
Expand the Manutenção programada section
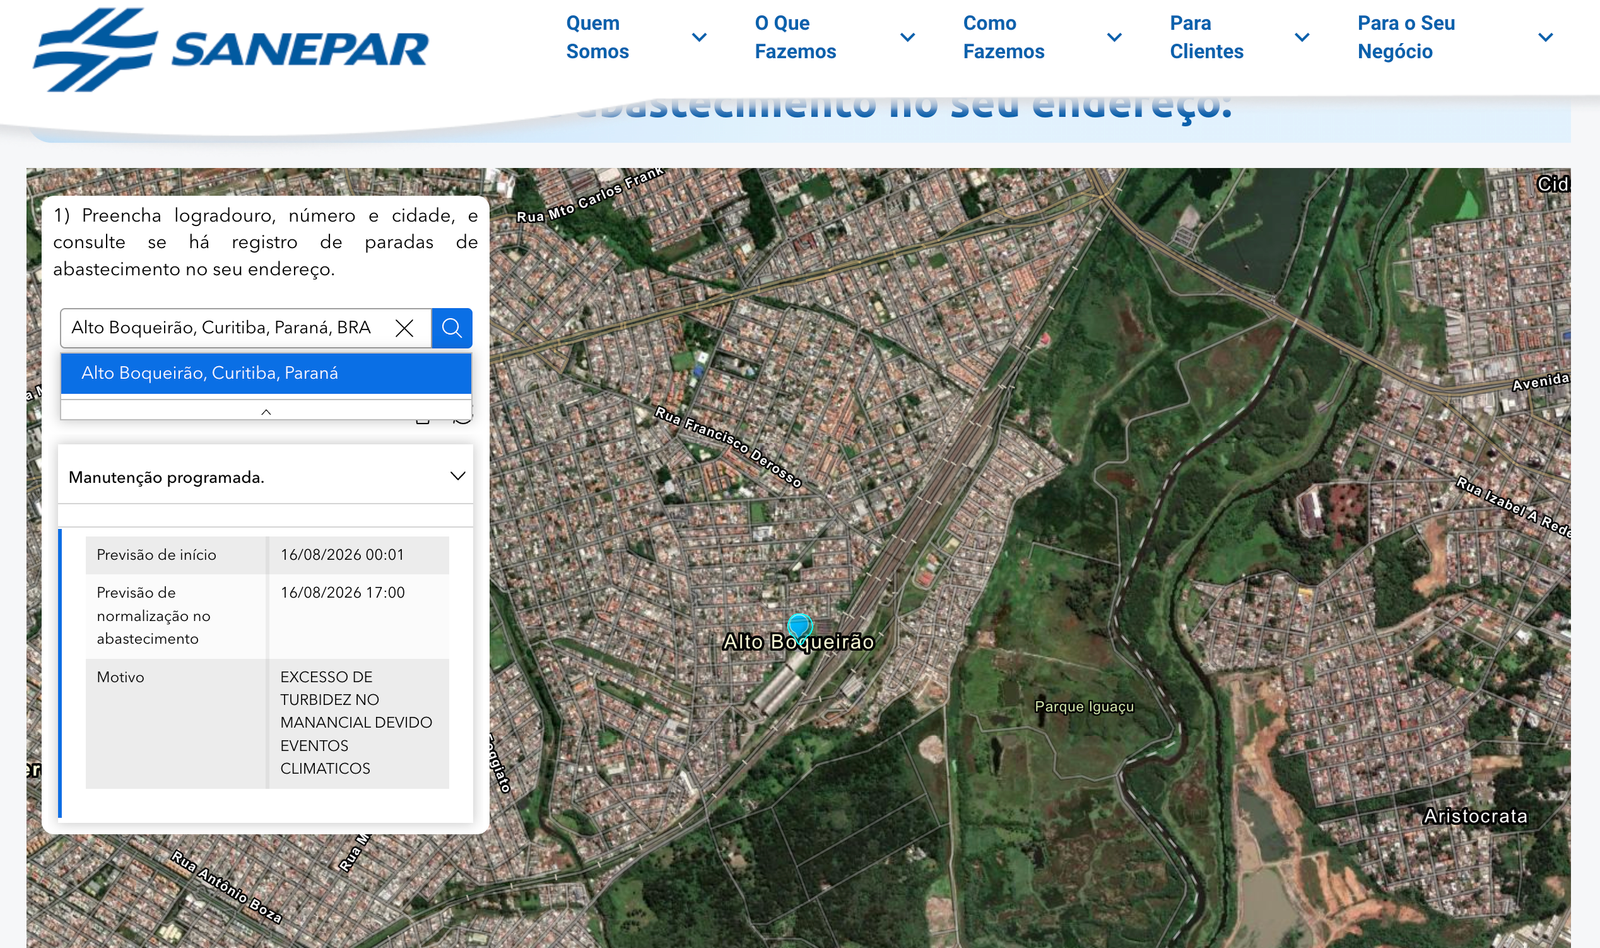click(266, 477)
